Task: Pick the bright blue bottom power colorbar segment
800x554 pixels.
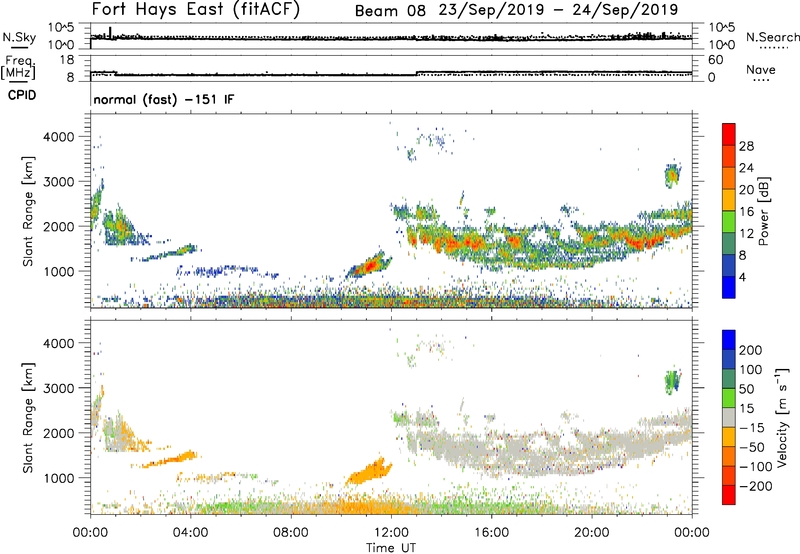Action: click(x=729, y=287)
